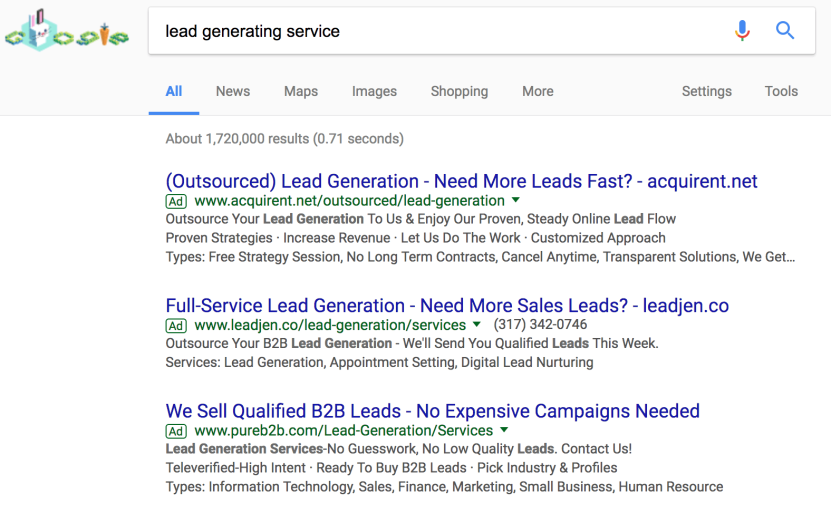831x522 pixels.
Task: Expand the More menu
Action: pos(537,91)
